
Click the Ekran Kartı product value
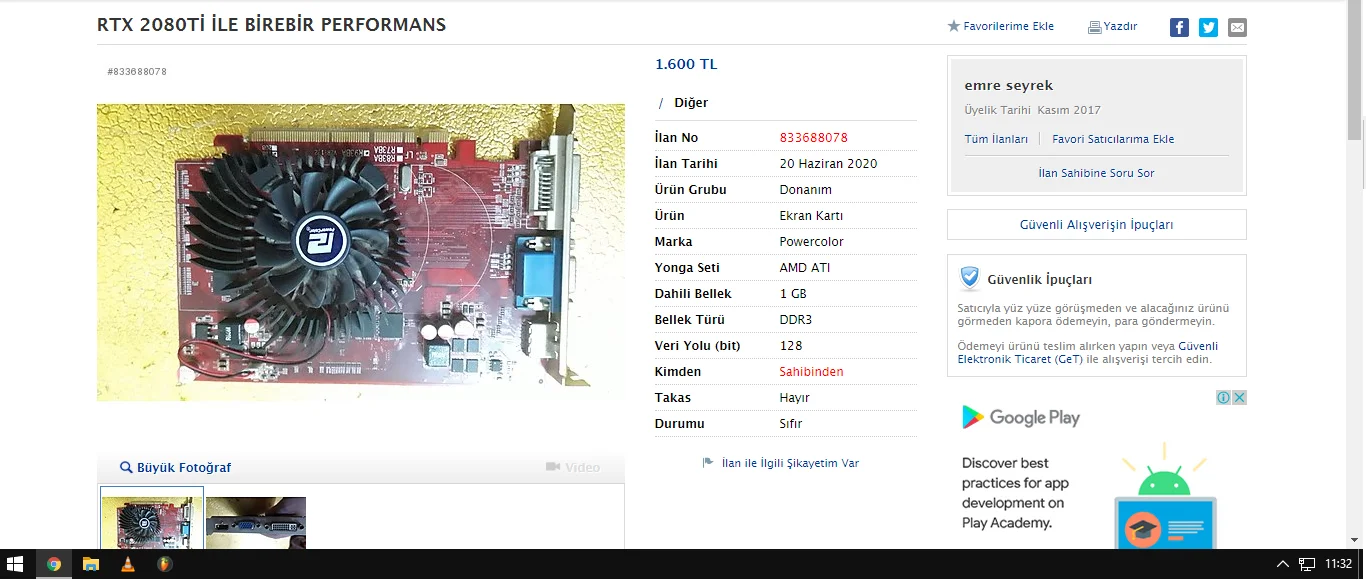tap(811, 215)
